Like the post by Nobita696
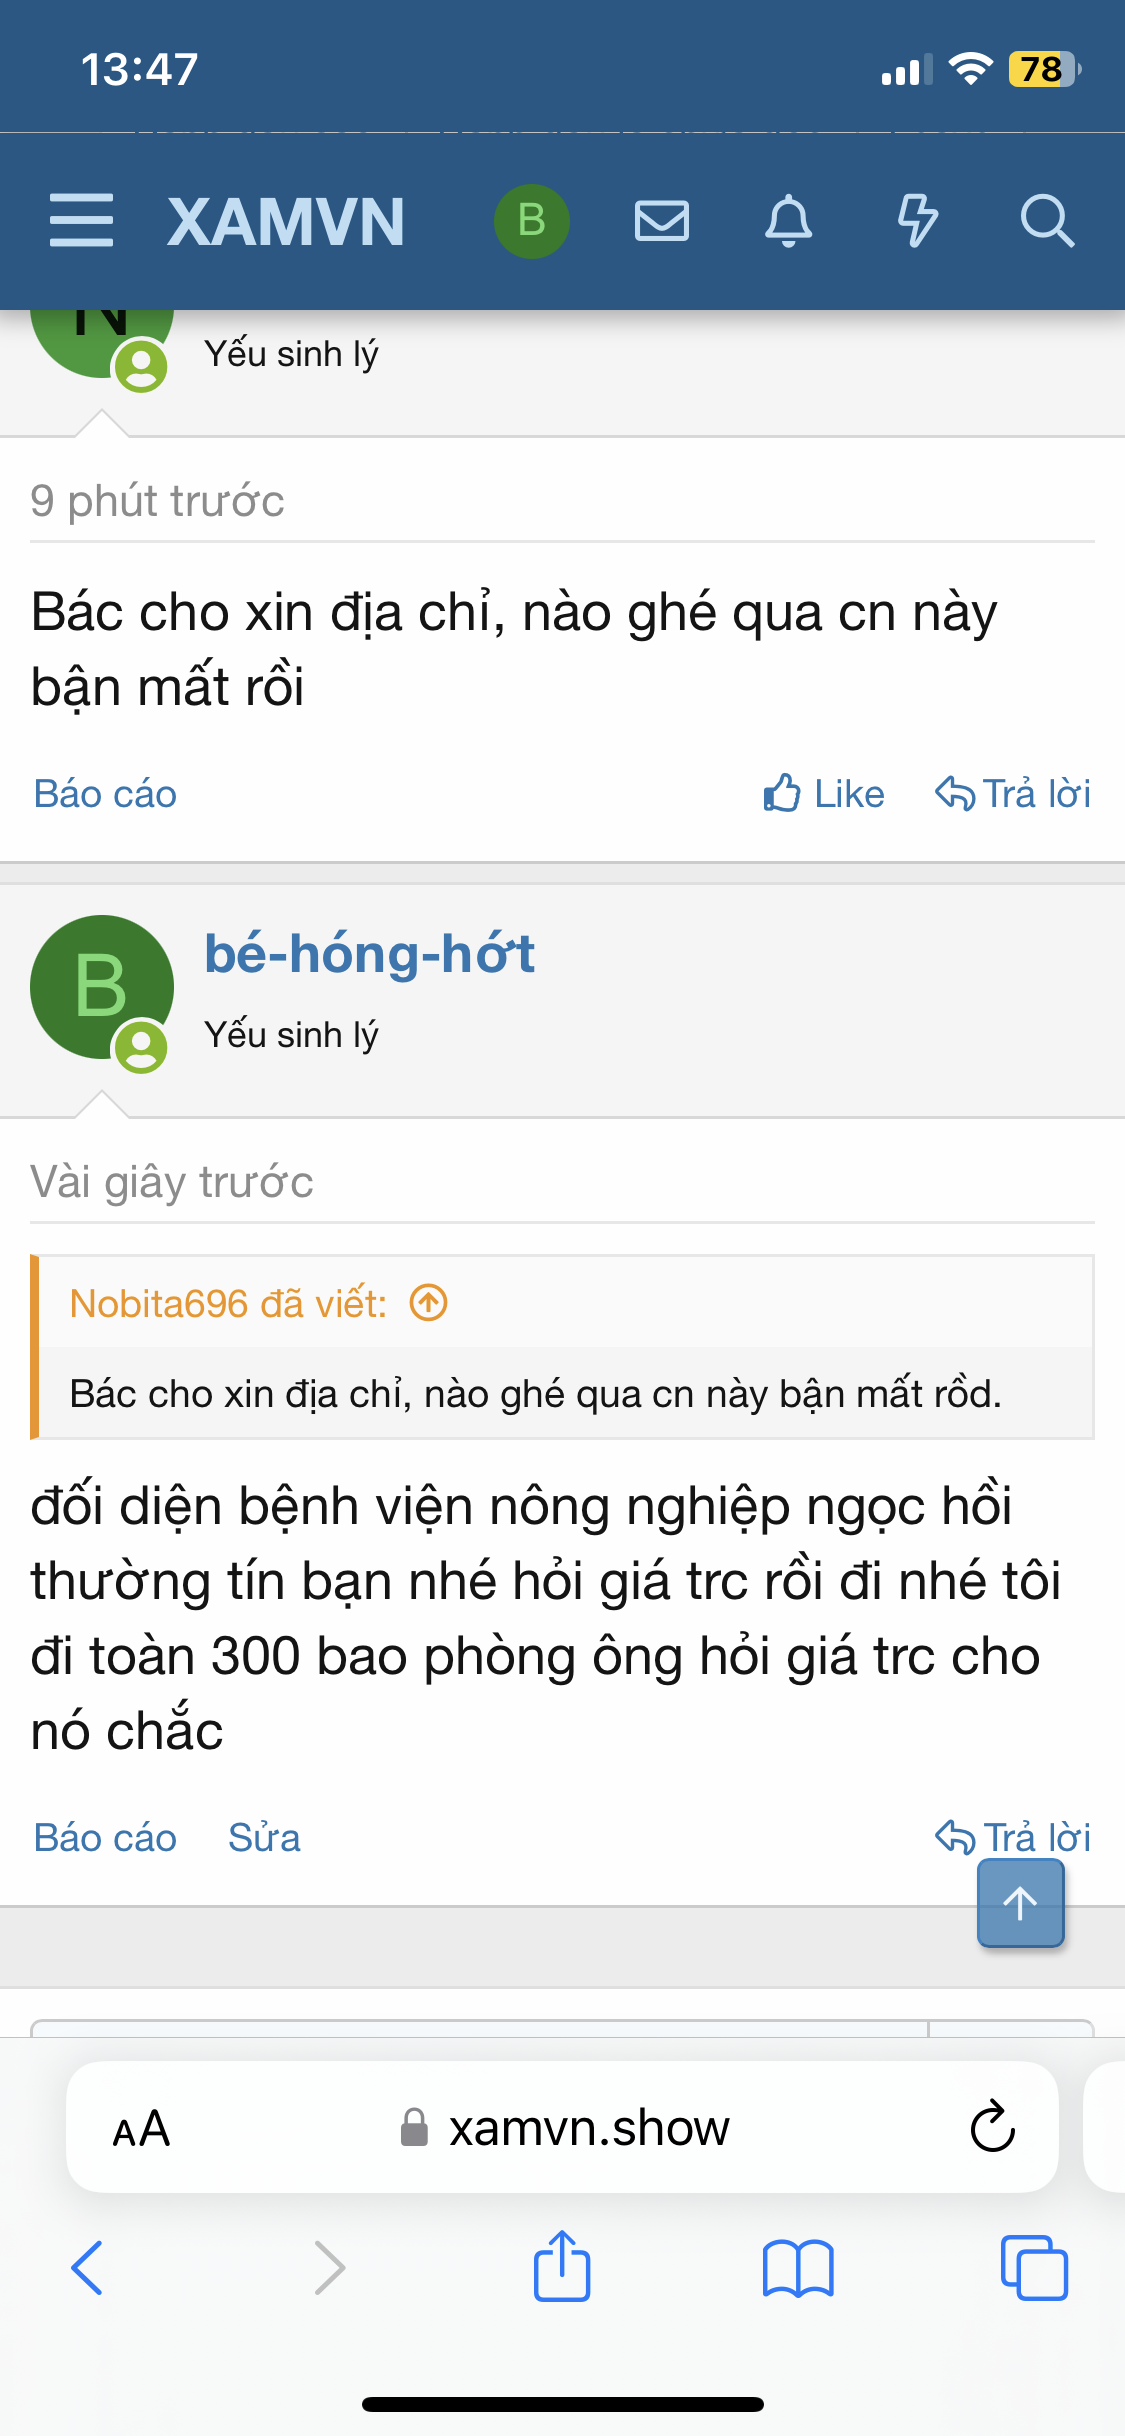 824,794
